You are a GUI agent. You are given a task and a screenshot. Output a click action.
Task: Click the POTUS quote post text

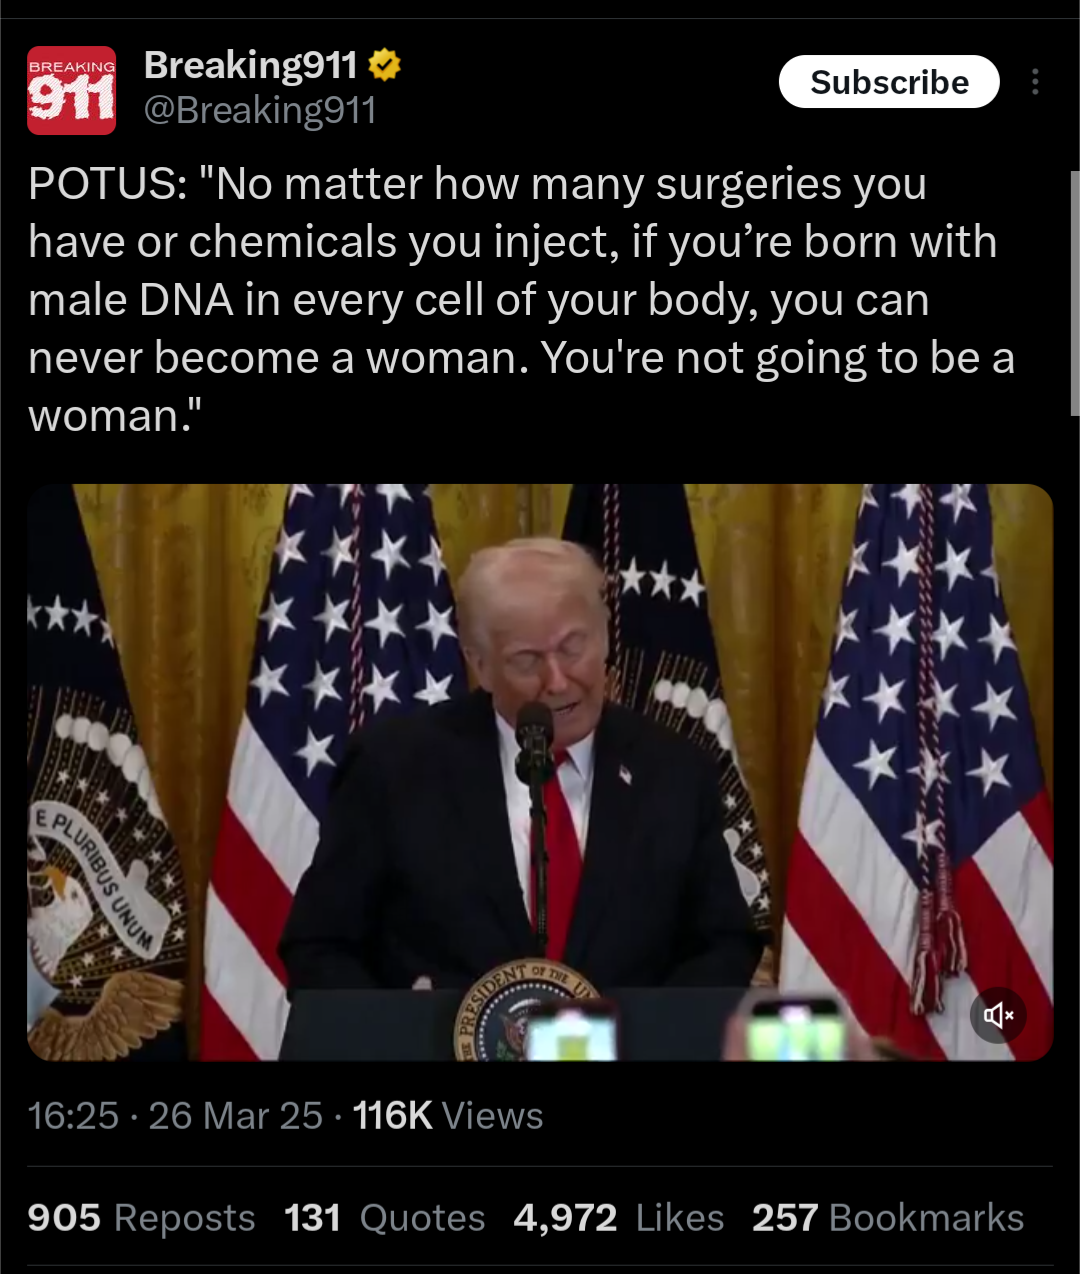[x=521, y=300]
